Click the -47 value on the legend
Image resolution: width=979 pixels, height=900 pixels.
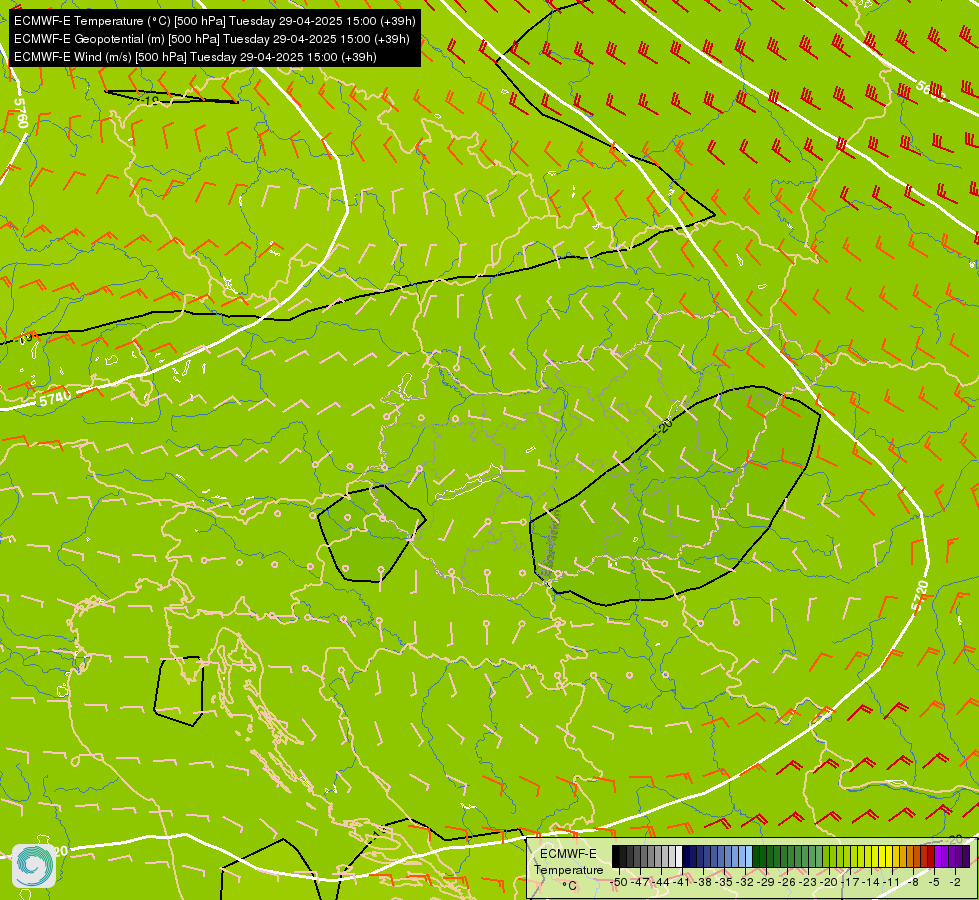coord(640,882)
